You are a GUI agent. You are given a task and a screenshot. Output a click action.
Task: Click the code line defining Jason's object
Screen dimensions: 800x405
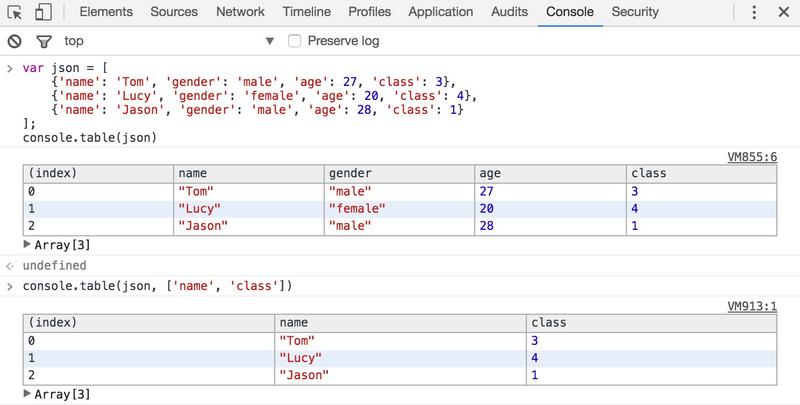click(257, 110)
